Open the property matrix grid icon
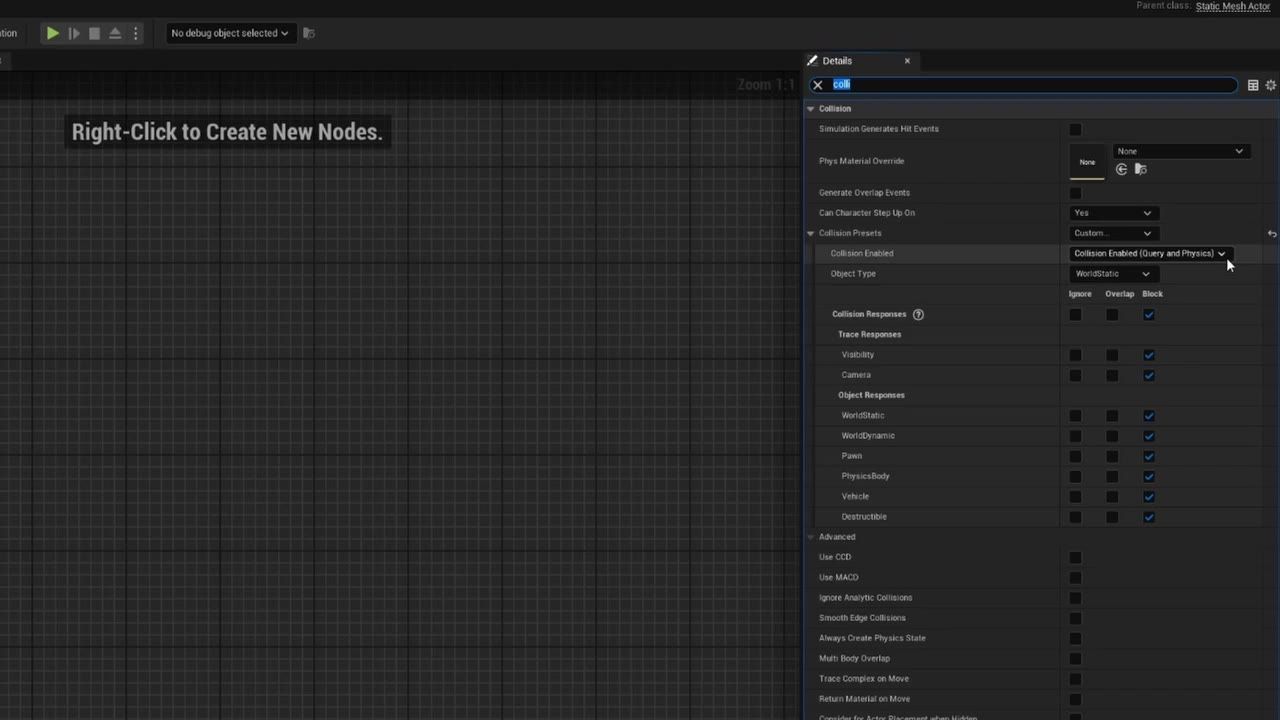1280x720 pixels. [1253, 85]
